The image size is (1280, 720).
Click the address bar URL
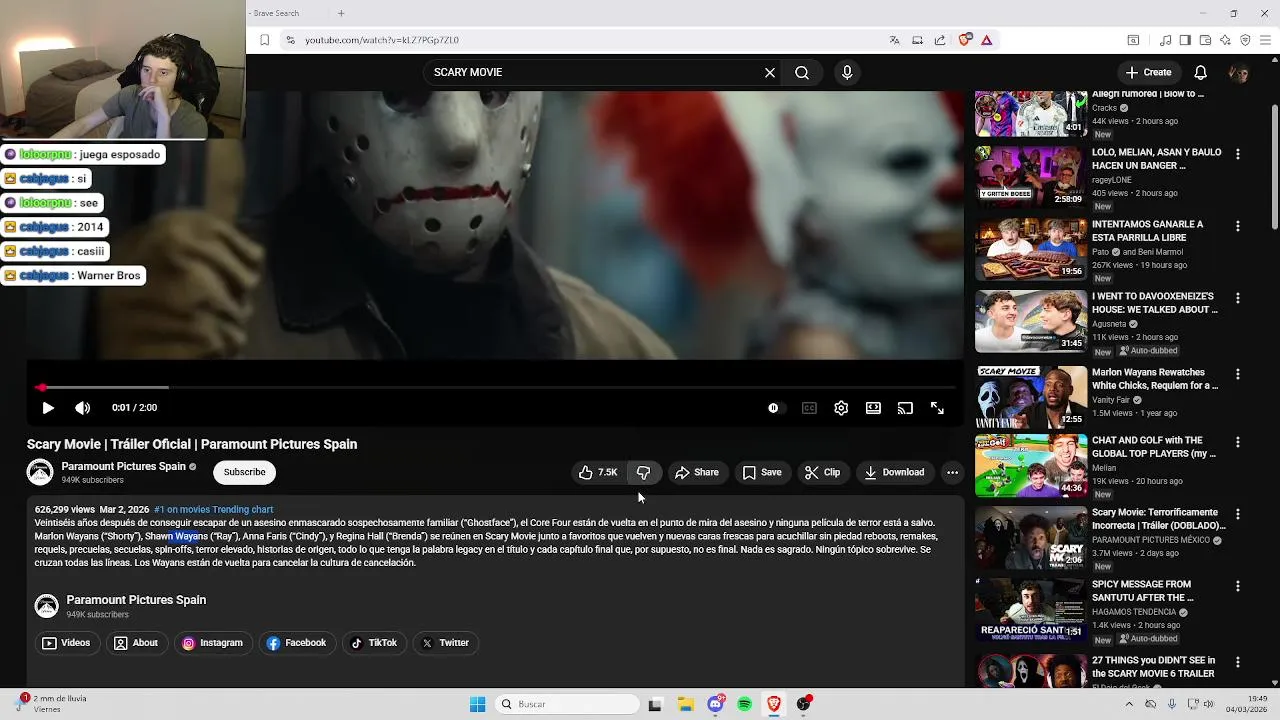382,40
